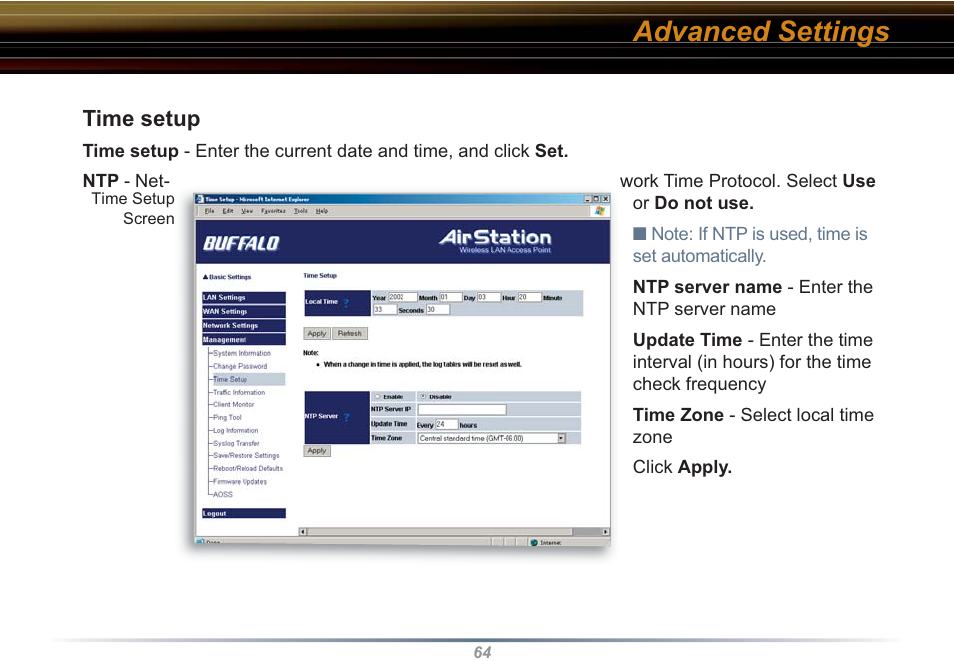Click Apply under Local Time
Screen dimensions: 954x661
(317, 334)
